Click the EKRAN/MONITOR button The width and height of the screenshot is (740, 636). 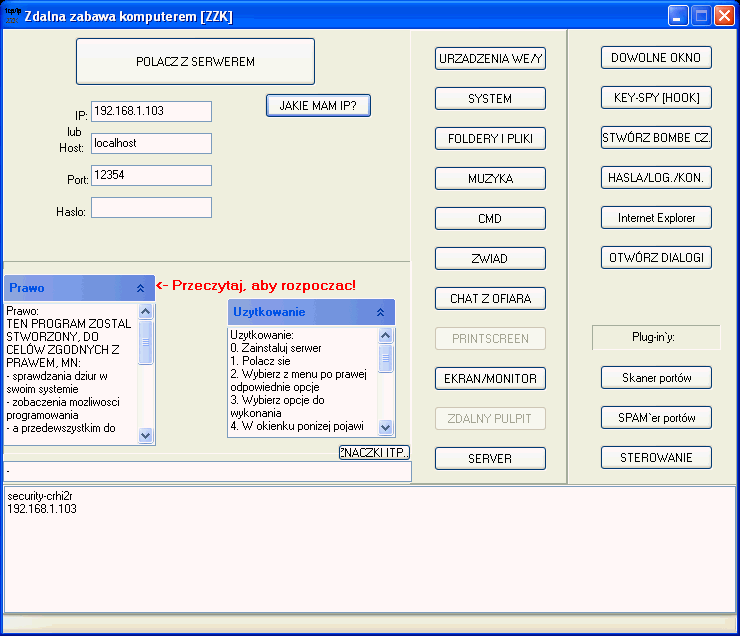click(x=490, y=379)
